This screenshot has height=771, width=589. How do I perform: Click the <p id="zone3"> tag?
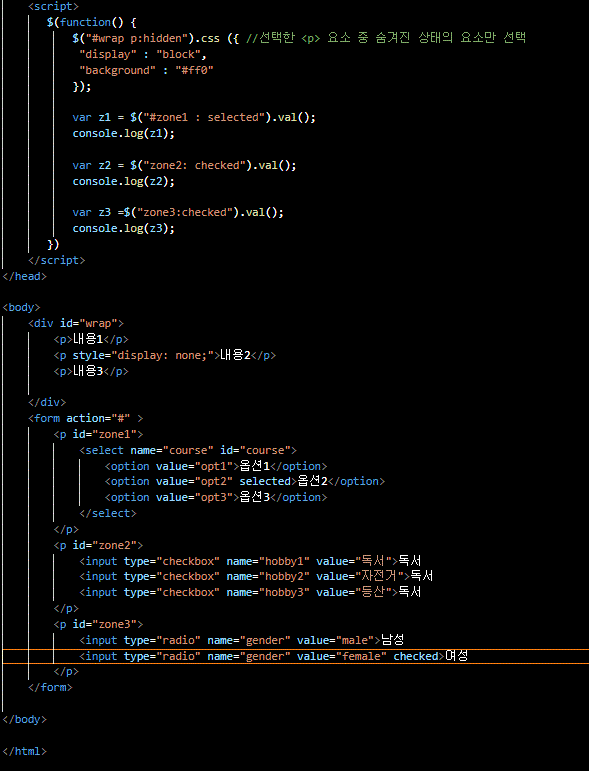click(x=98, y=624)
